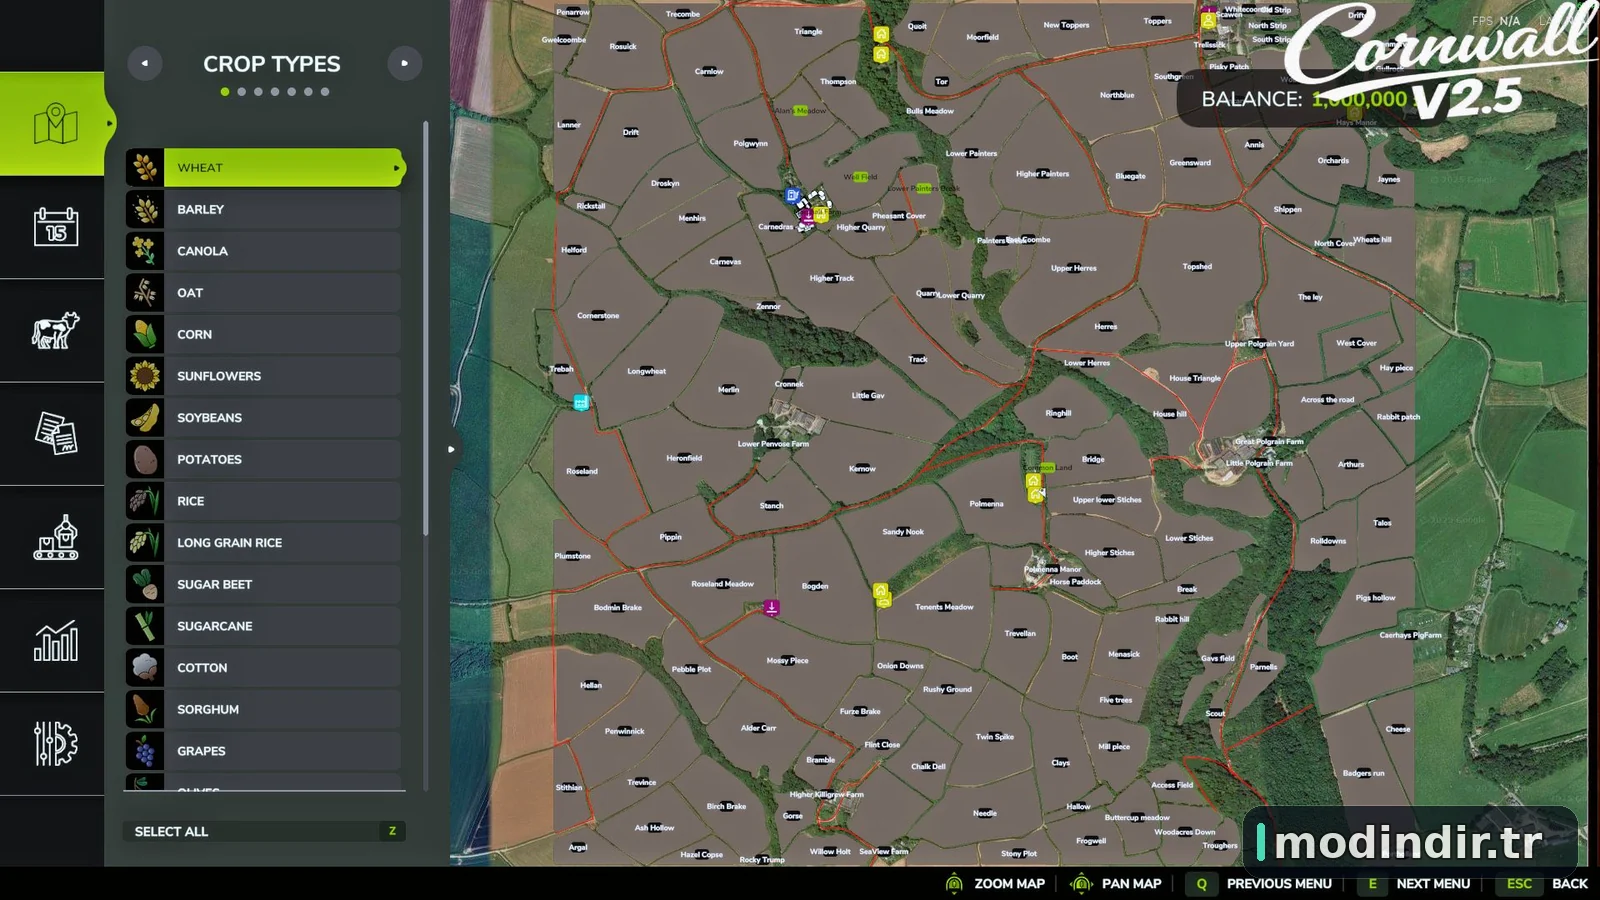Select purple sell point marker below Roseland Meadow
Screen dimensions: 1600x900
coord(772,608)
